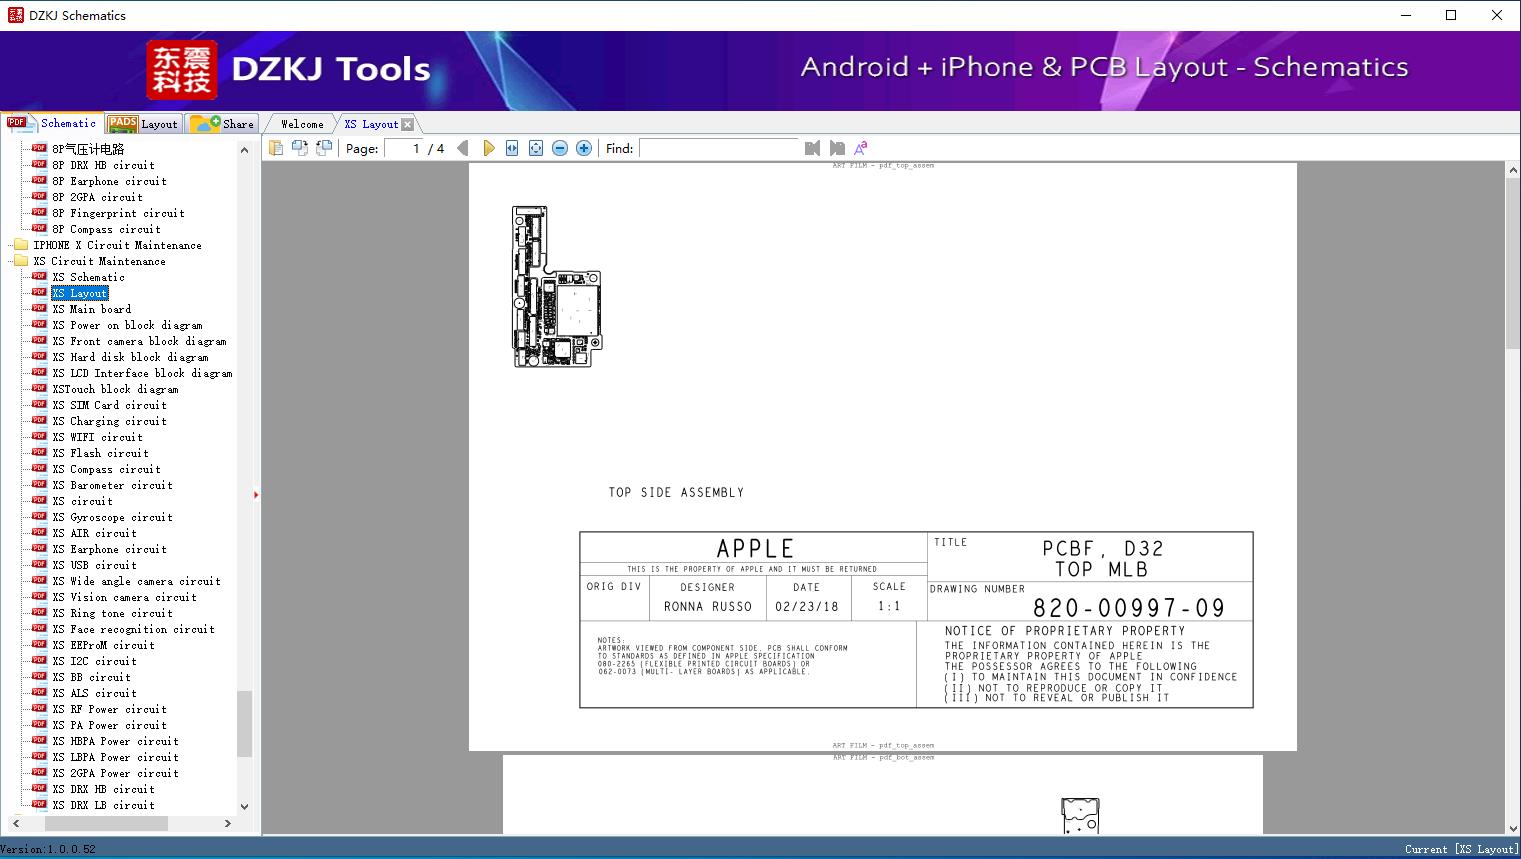Open XS EEProM circuit
This screenshot has height=859, width=1521.
tap(103, 645)
